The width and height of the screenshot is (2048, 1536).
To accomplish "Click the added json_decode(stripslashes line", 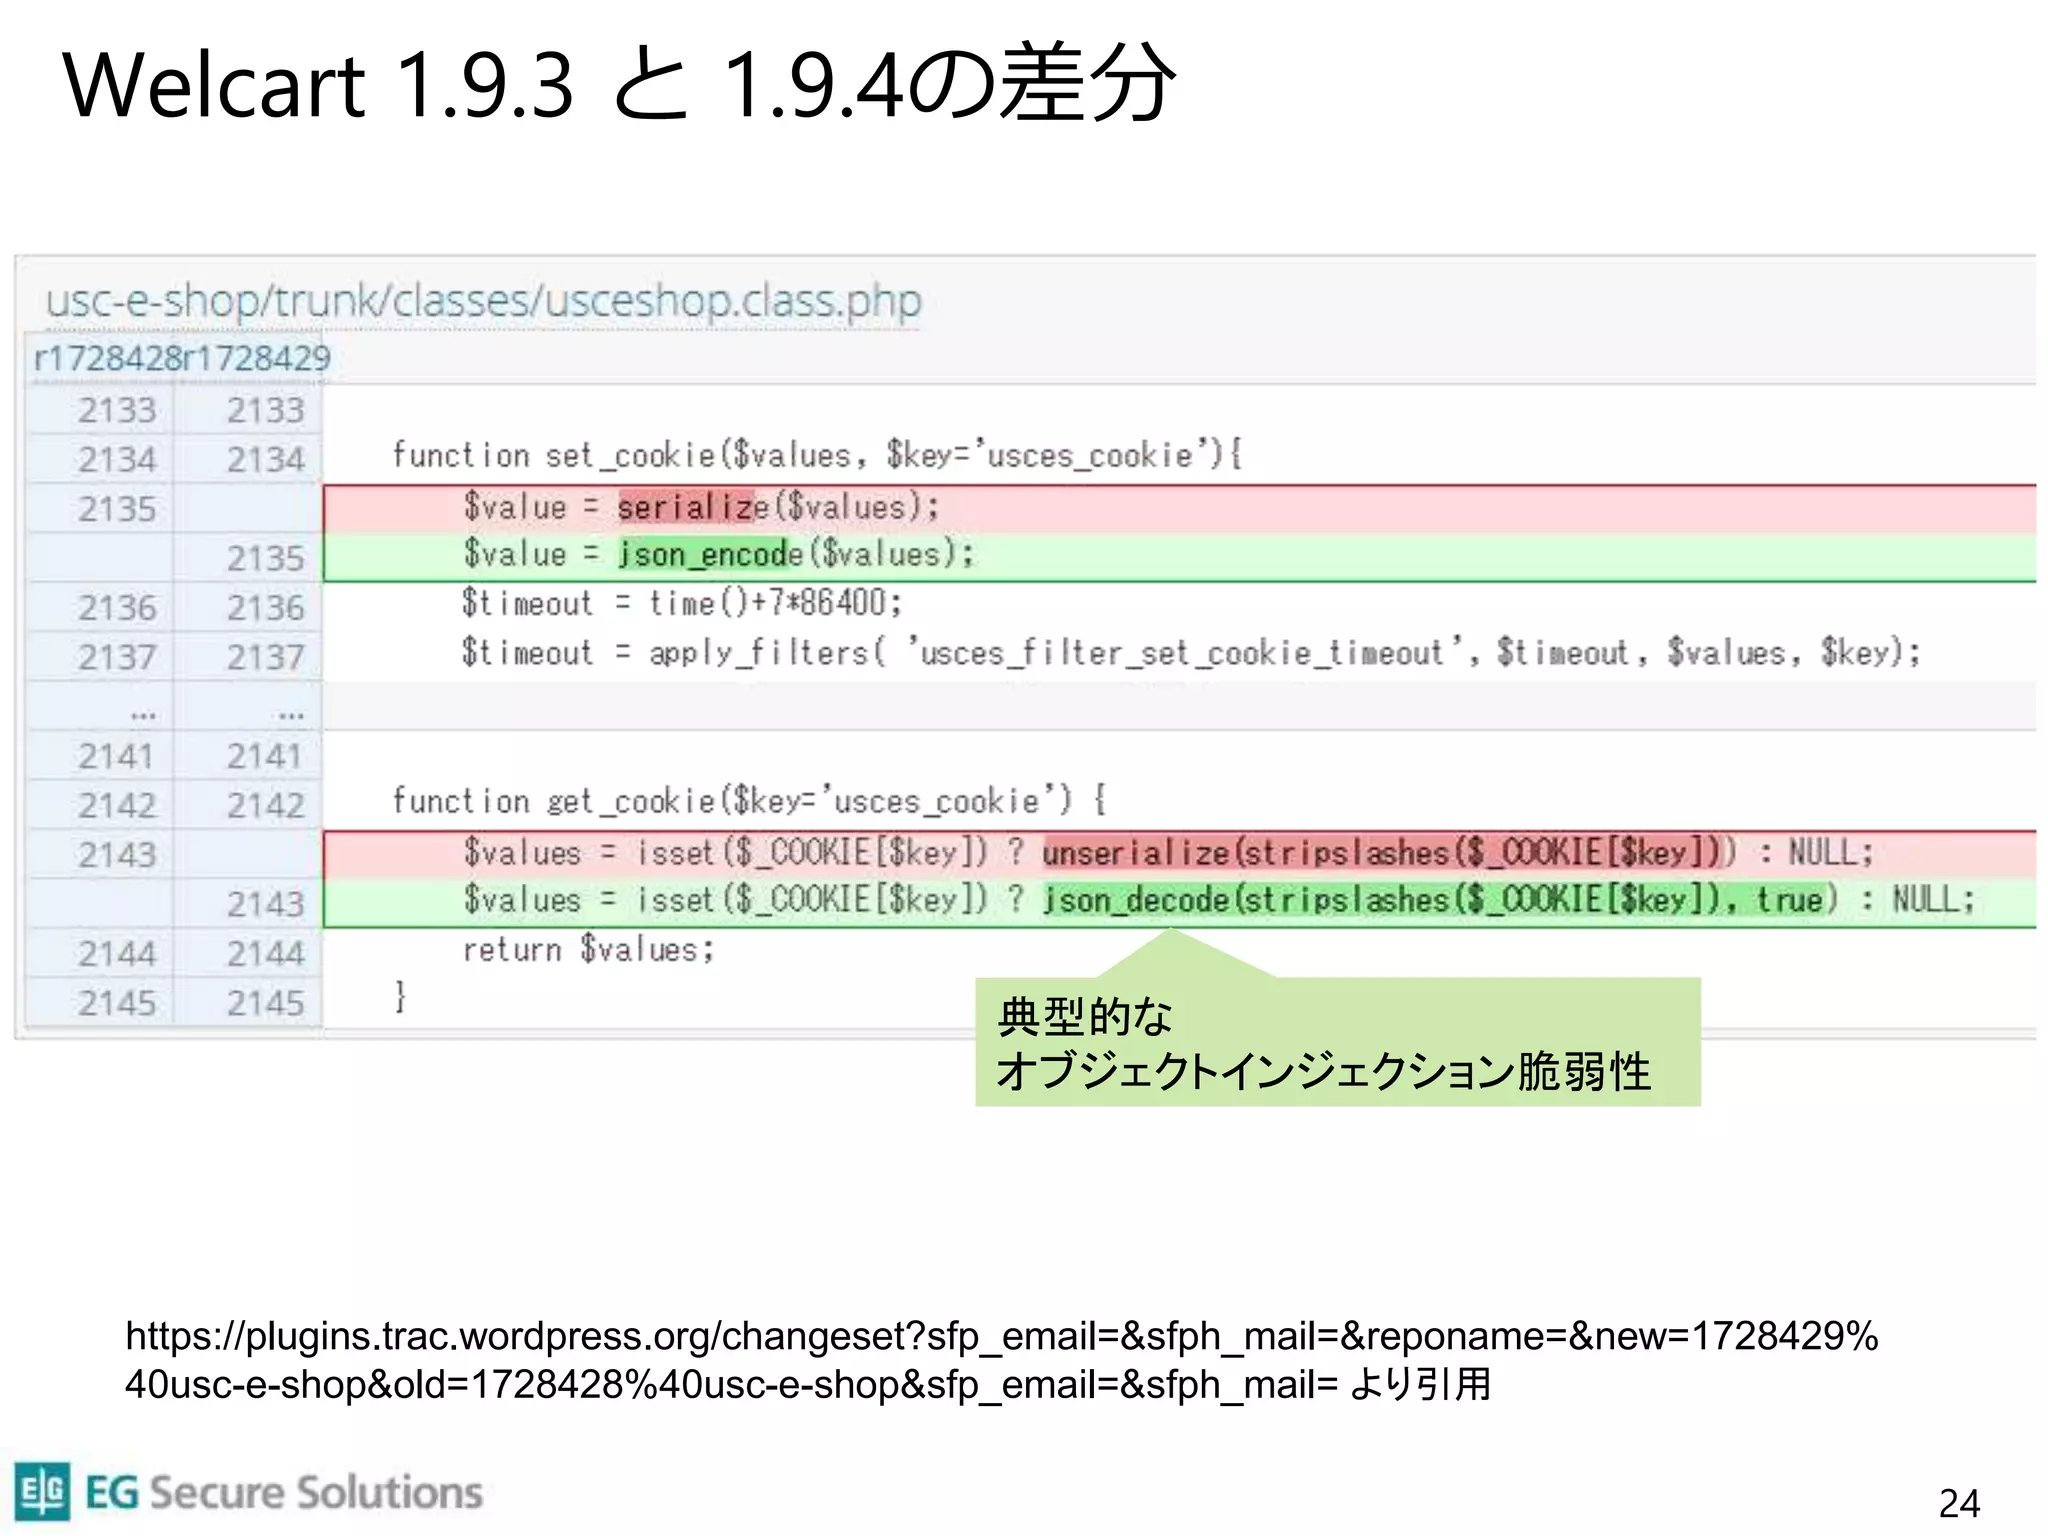I will pyautogui.click(x=1180, y=901).
